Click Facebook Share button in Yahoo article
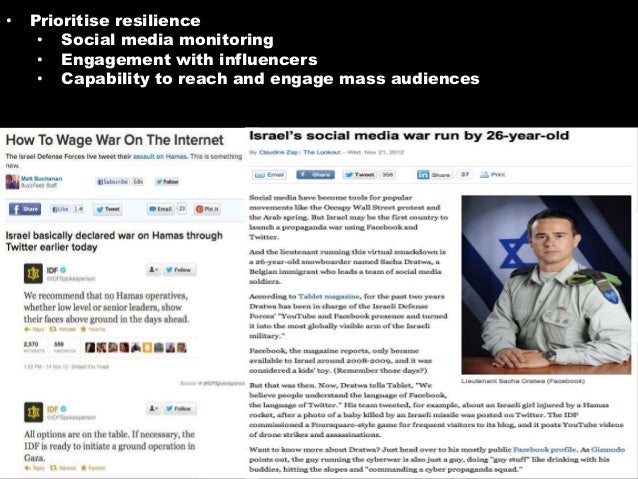638x479 pixels. tap(315, 175)
